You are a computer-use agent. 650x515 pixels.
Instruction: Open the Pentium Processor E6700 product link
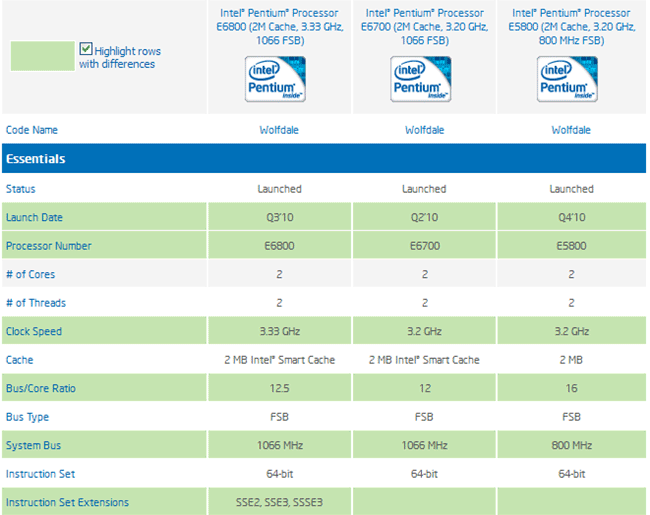tap(424, 28)
